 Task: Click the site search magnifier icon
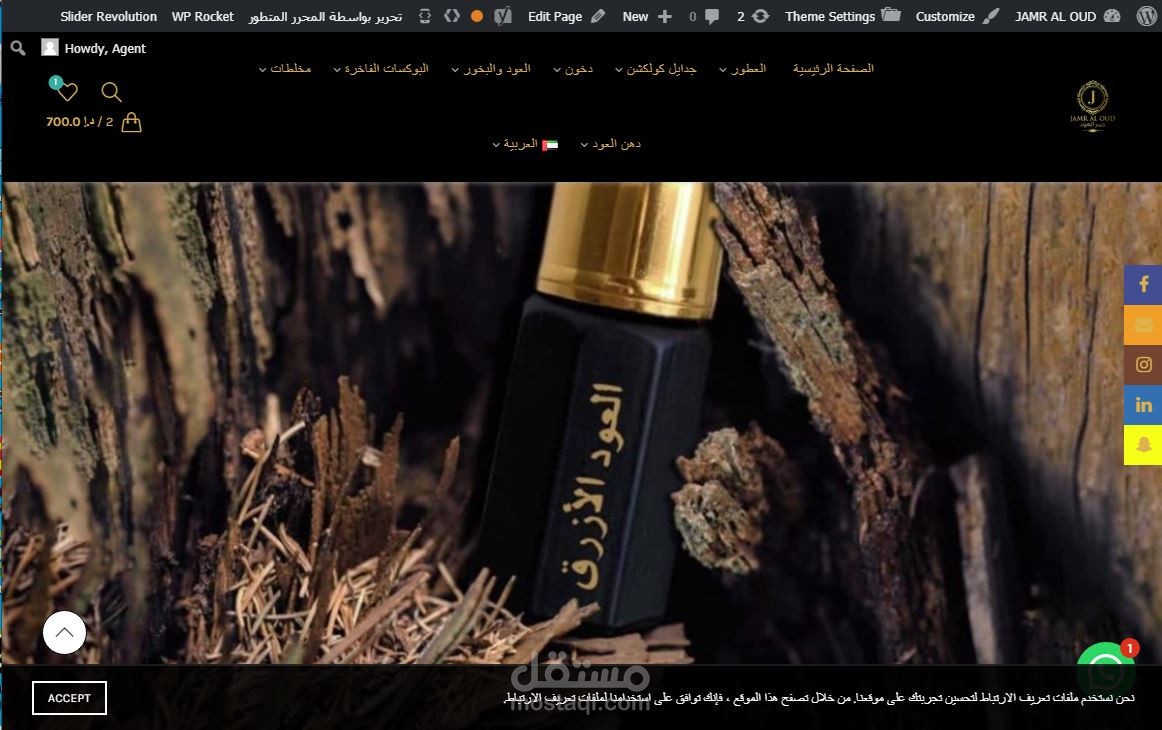pyautogui.click(x=111, y=92)
